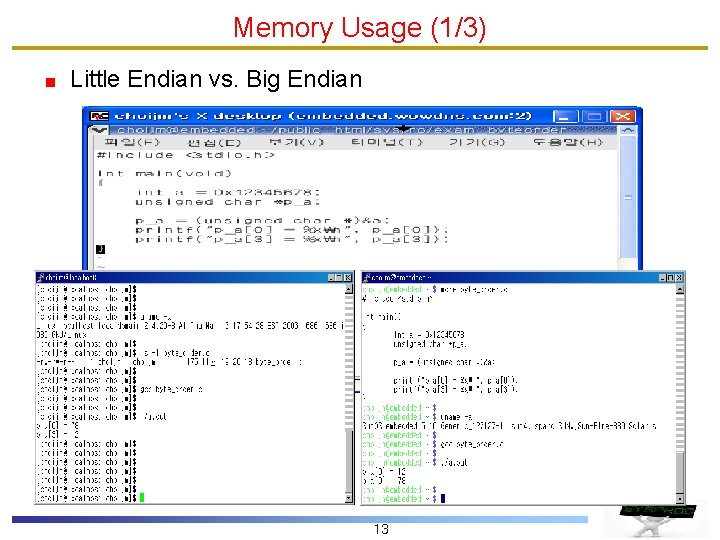
Task: Click the top-right control of the embedded terminal title bar
Action: 627,130
